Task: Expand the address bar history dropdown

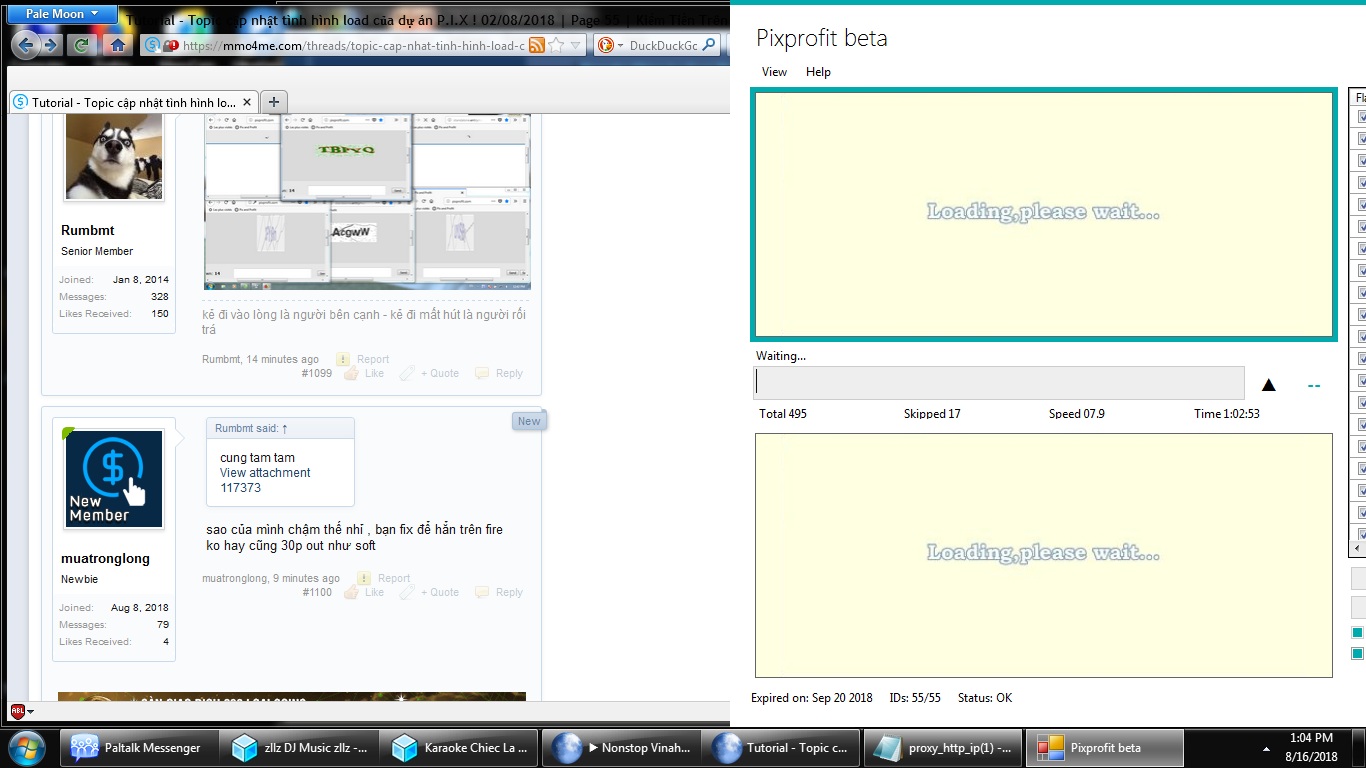Action: [x=577, y=45]
